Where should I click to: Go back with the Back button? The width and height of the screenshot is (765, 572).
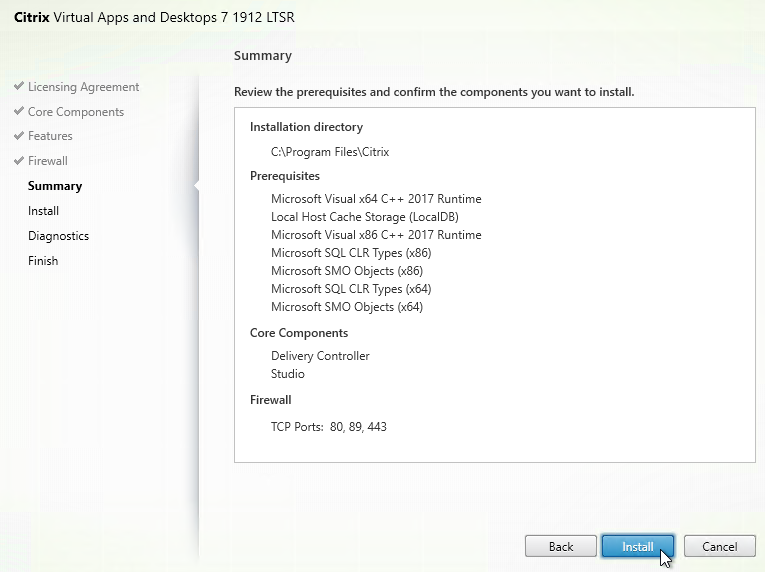[x=561, y=546]
